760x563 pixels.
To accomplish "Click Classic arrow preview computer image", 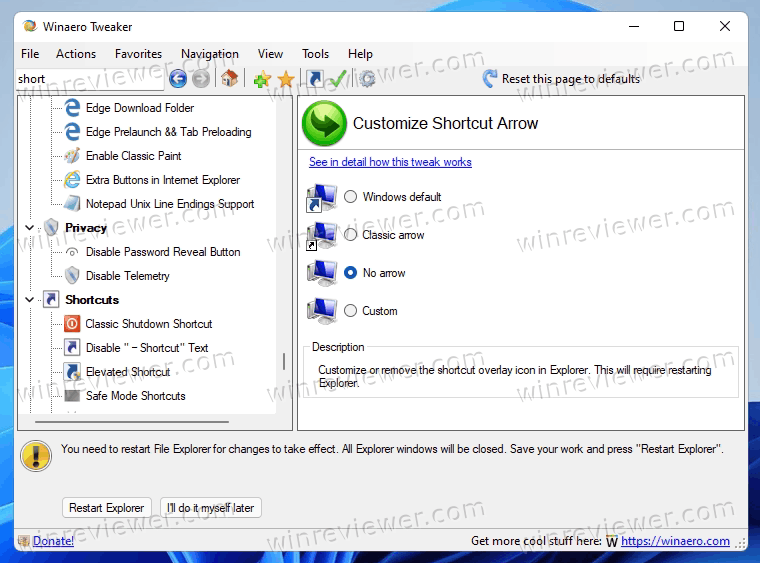I will coord(322,235).
